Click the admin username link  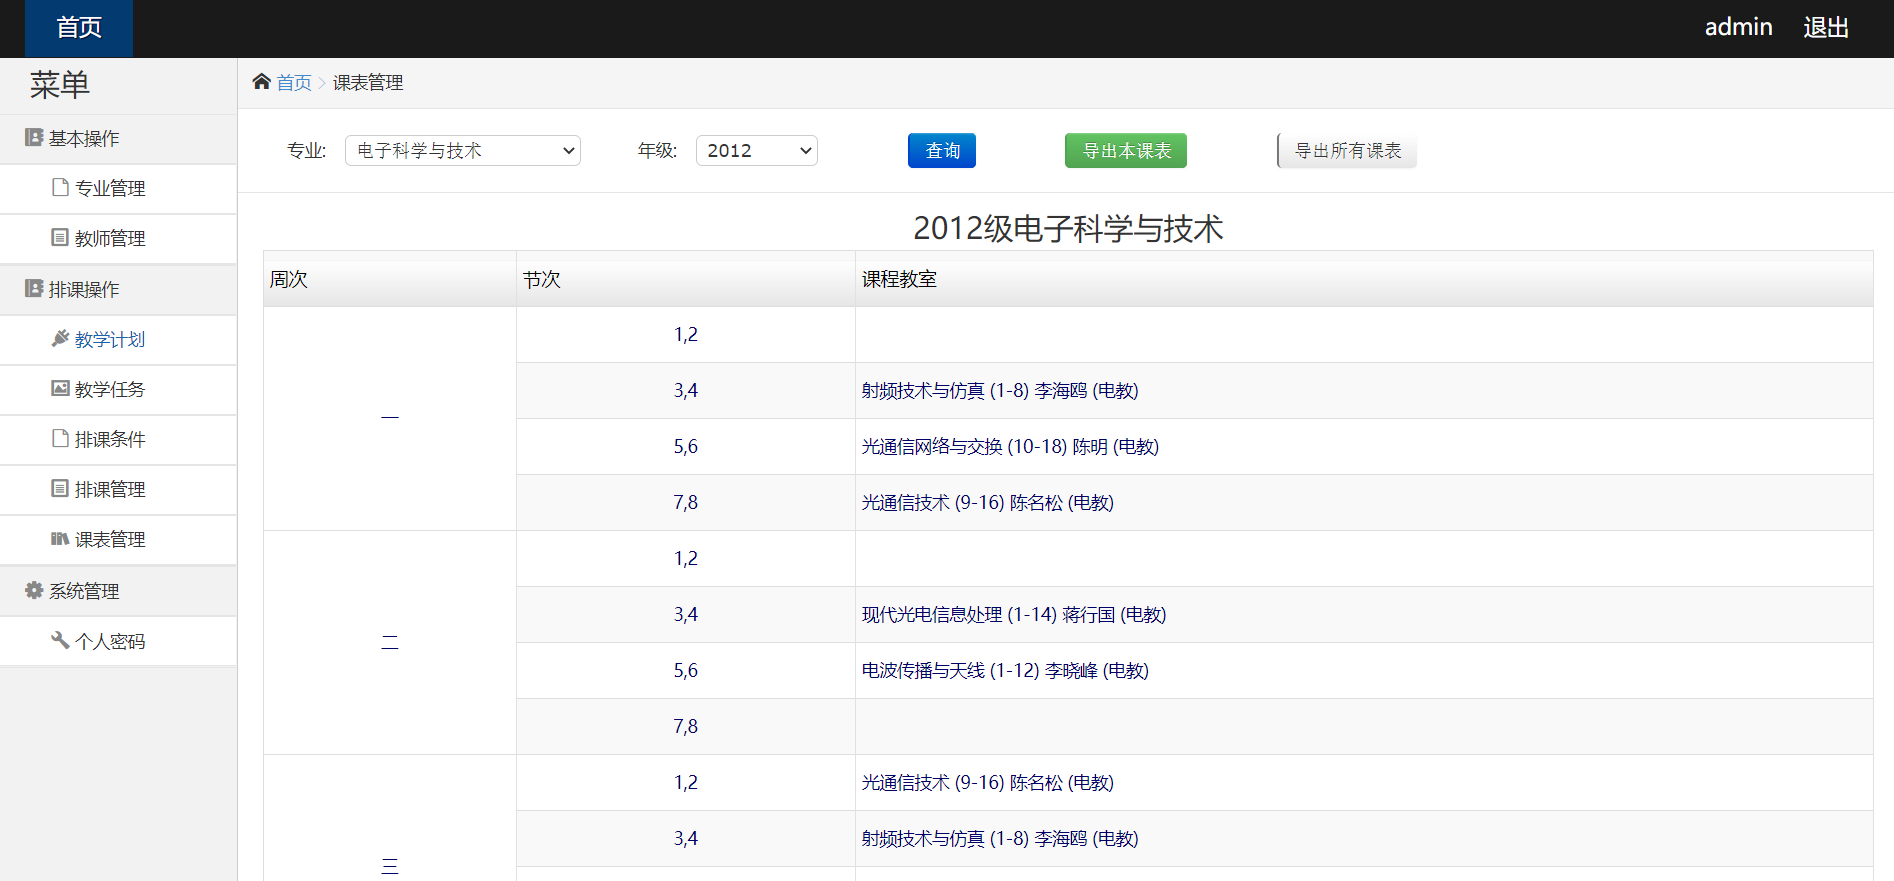click(x=1738, y=27)
